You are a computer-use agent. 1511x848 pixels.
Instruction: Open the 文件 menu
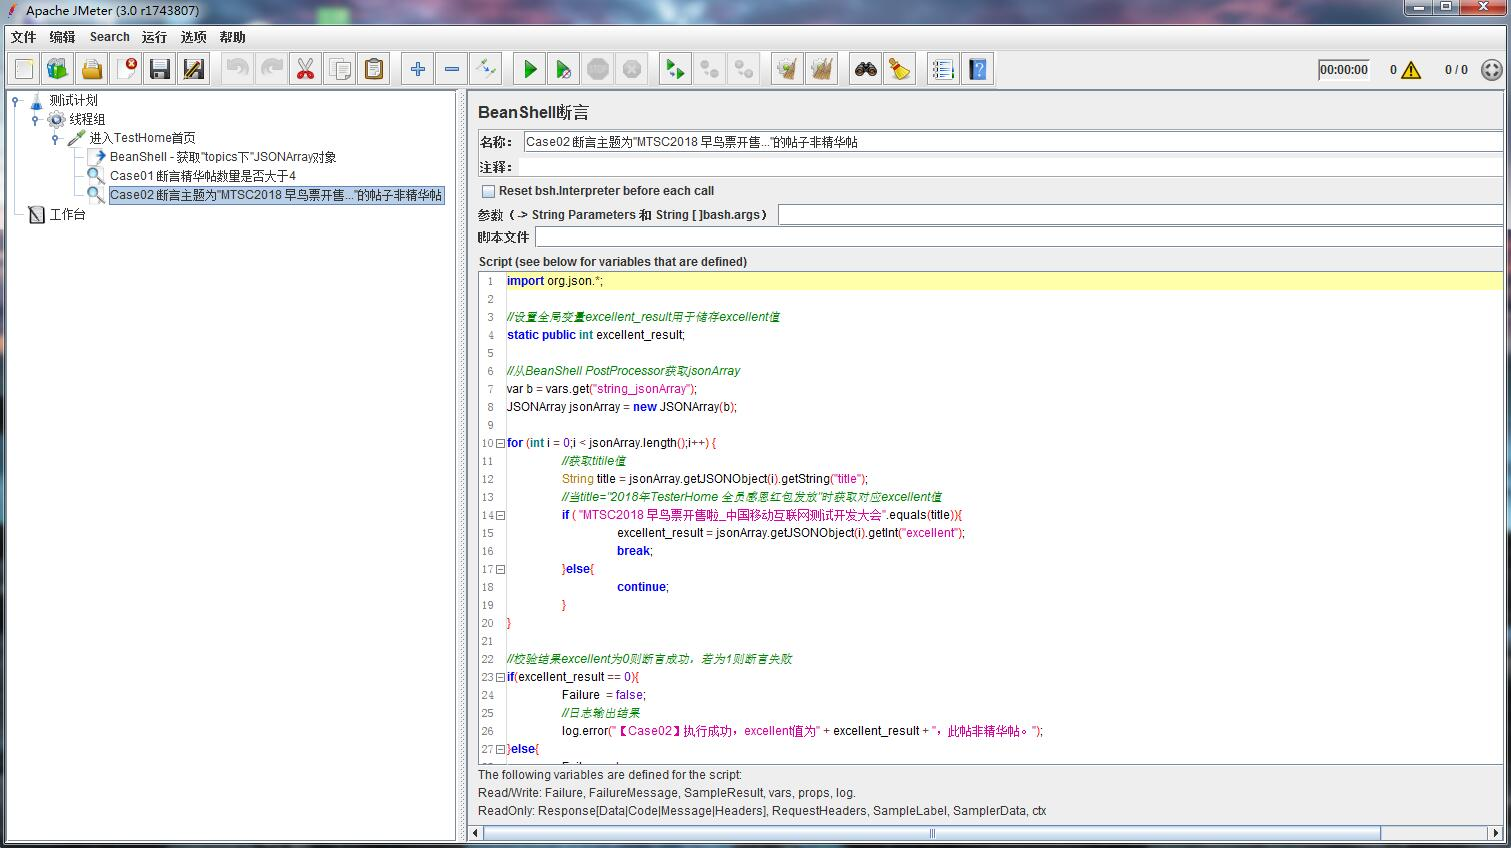23,37
